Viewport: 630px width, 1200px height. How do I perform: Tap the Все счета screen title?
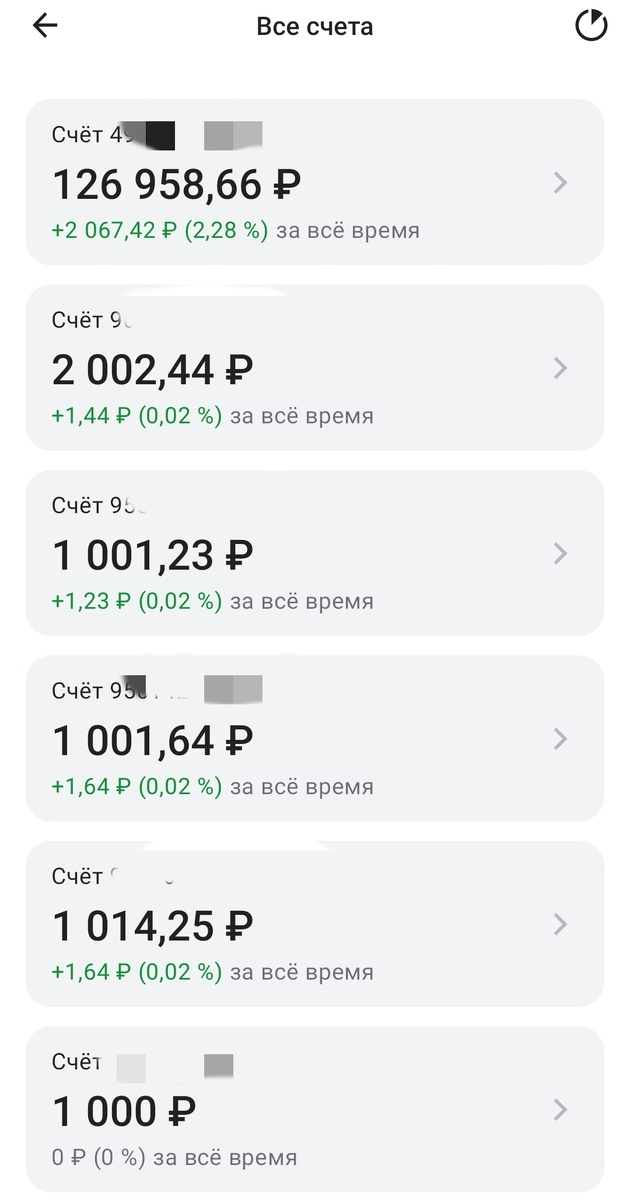pyautogui.click(x=315, y=26)
